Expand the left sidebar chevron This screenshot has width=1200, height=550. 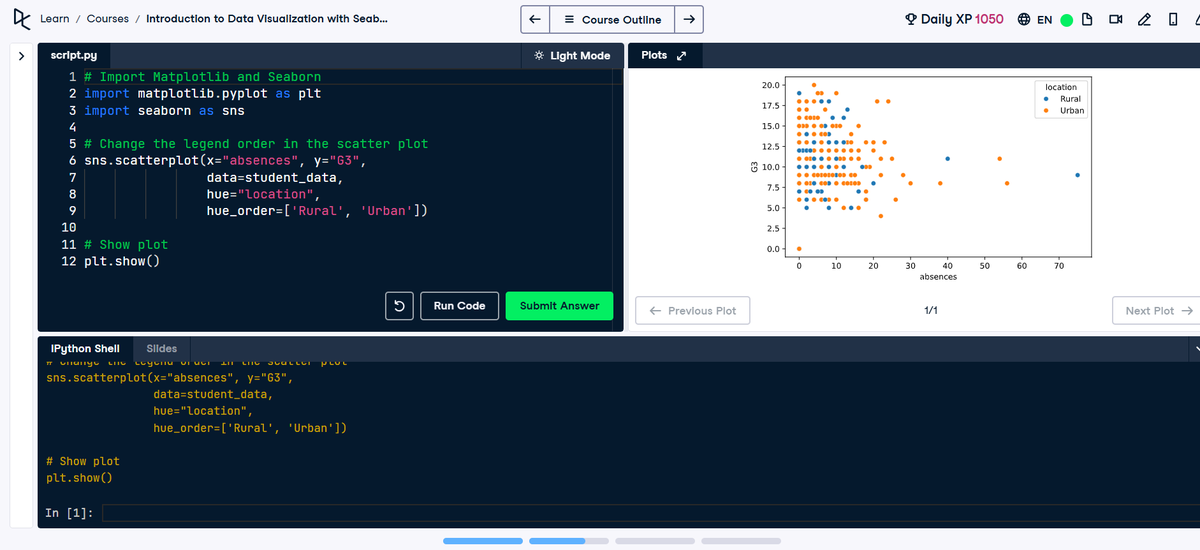tap(20, 56)
